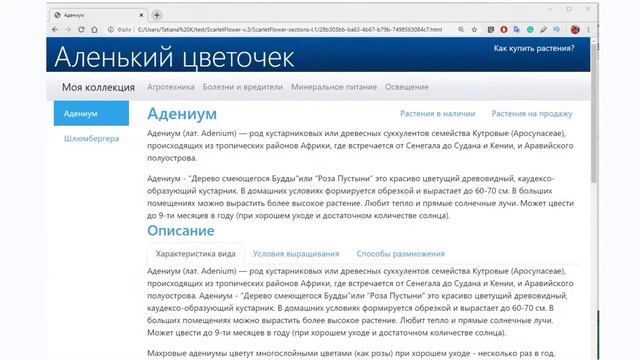Switch to the Способы размножения tab
Viewport: 640px width, 360px height.
pyautogui.click(x=400, y=253)
